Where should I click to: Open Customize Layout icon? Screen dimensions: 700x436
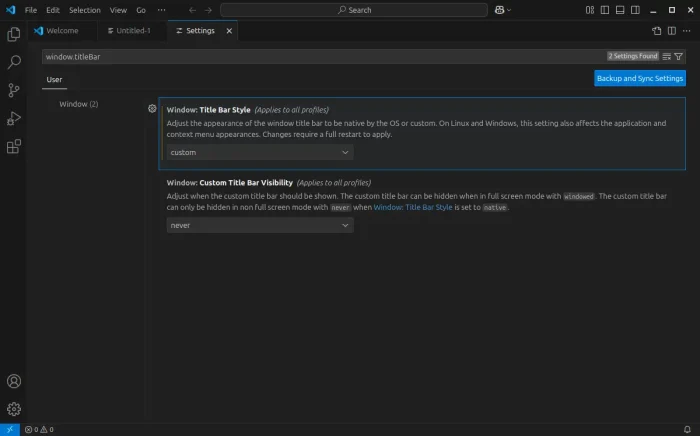[590, 10]
